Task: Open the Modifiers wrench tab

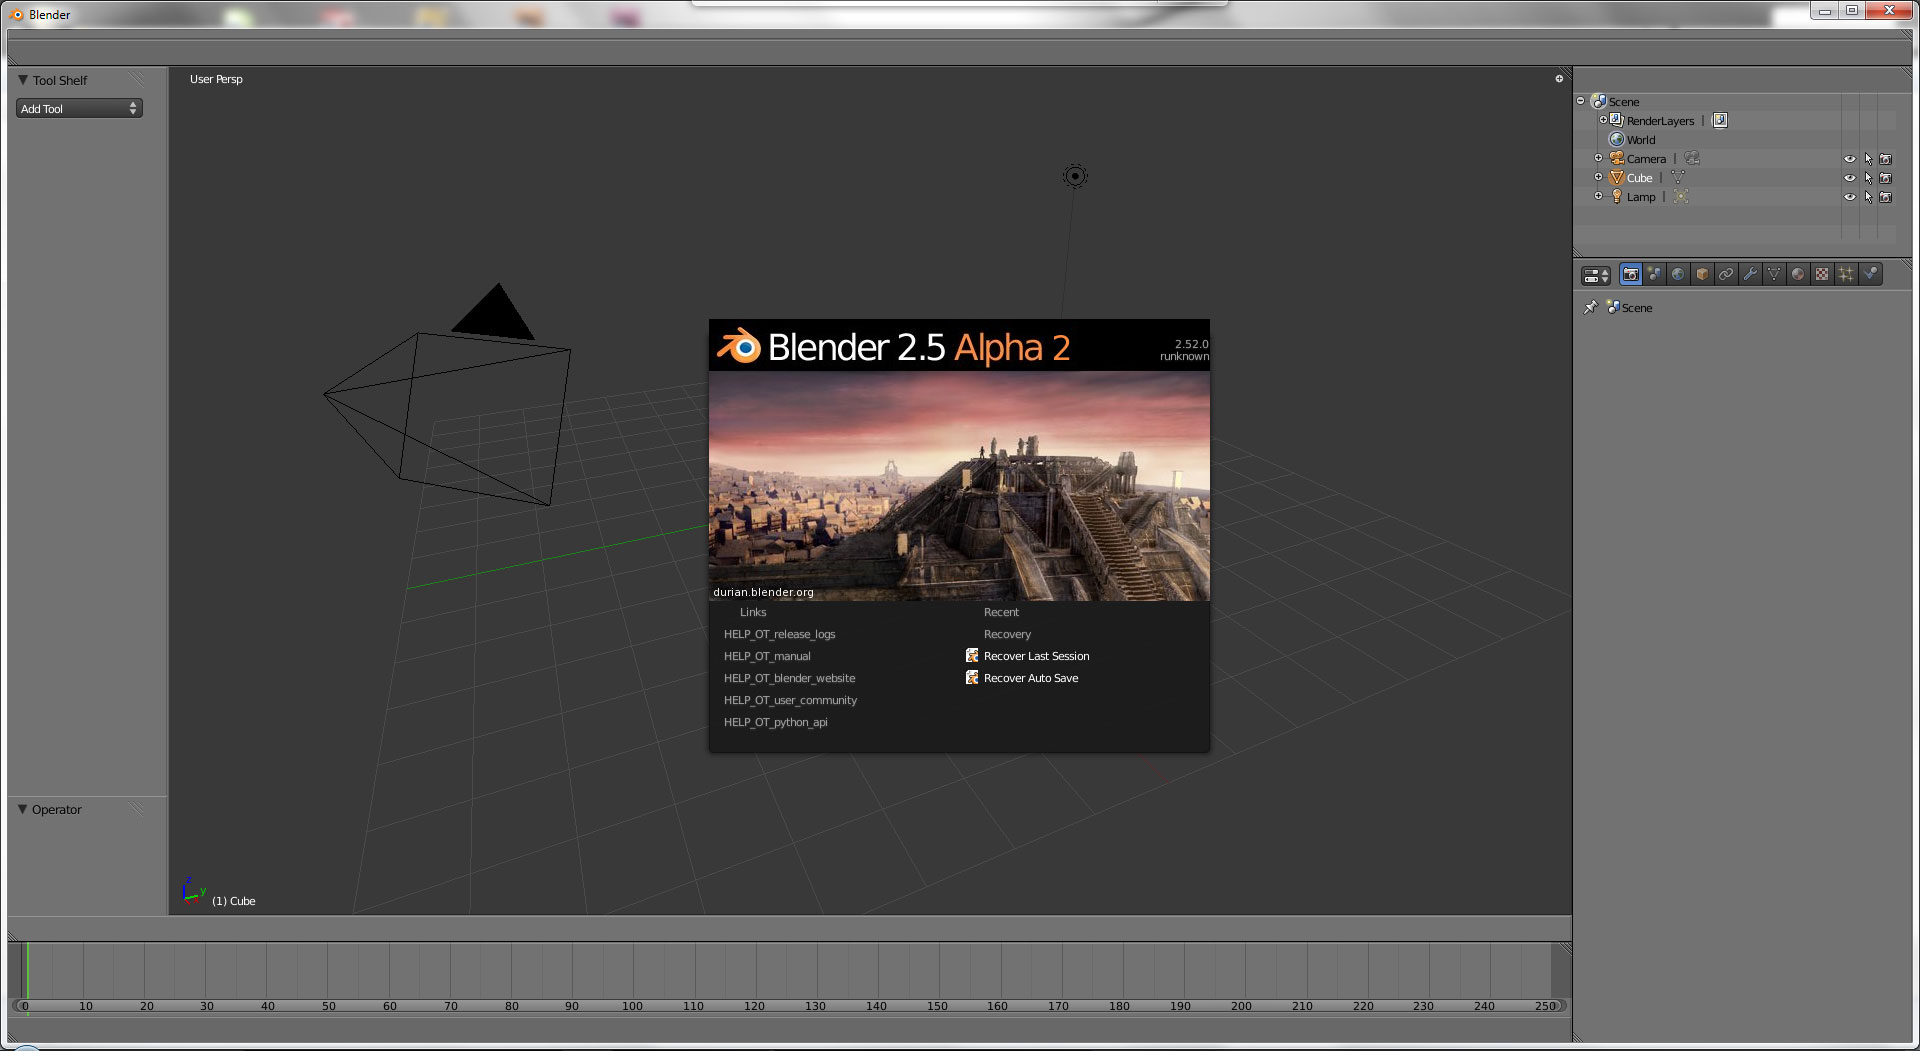Action: pos(1750,274)
